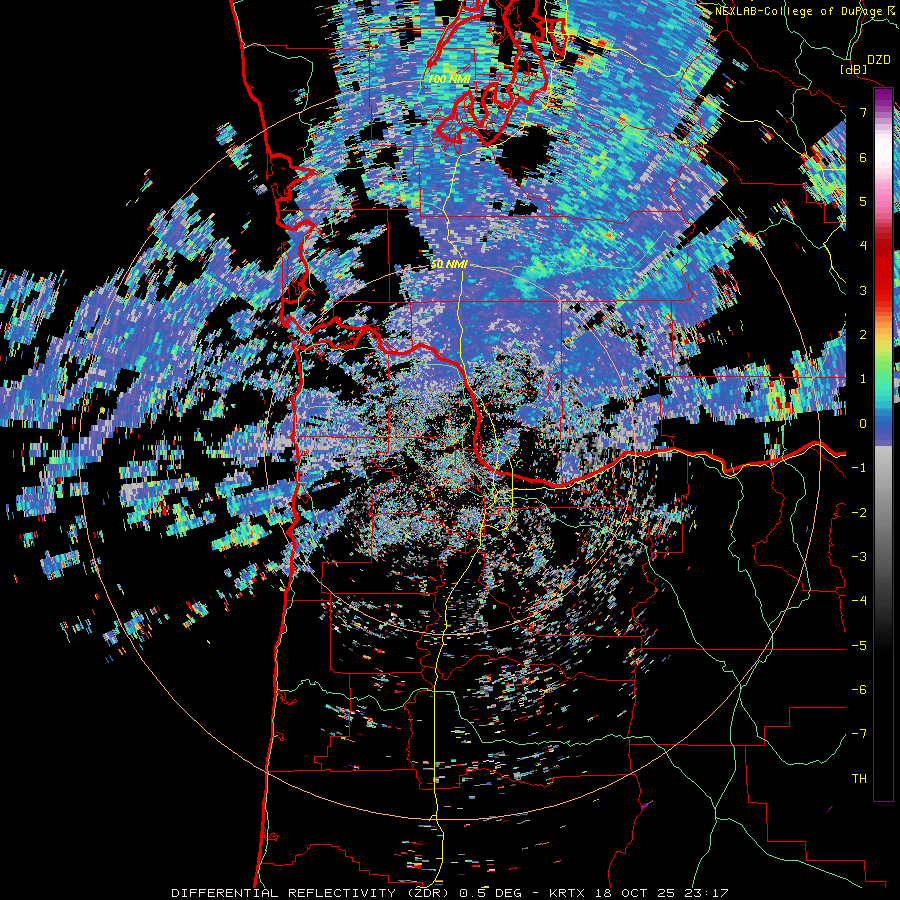Viewport: 900px width, 900px height.
Task: Click the 50 NMI range ring label
Action: [449, 265]
